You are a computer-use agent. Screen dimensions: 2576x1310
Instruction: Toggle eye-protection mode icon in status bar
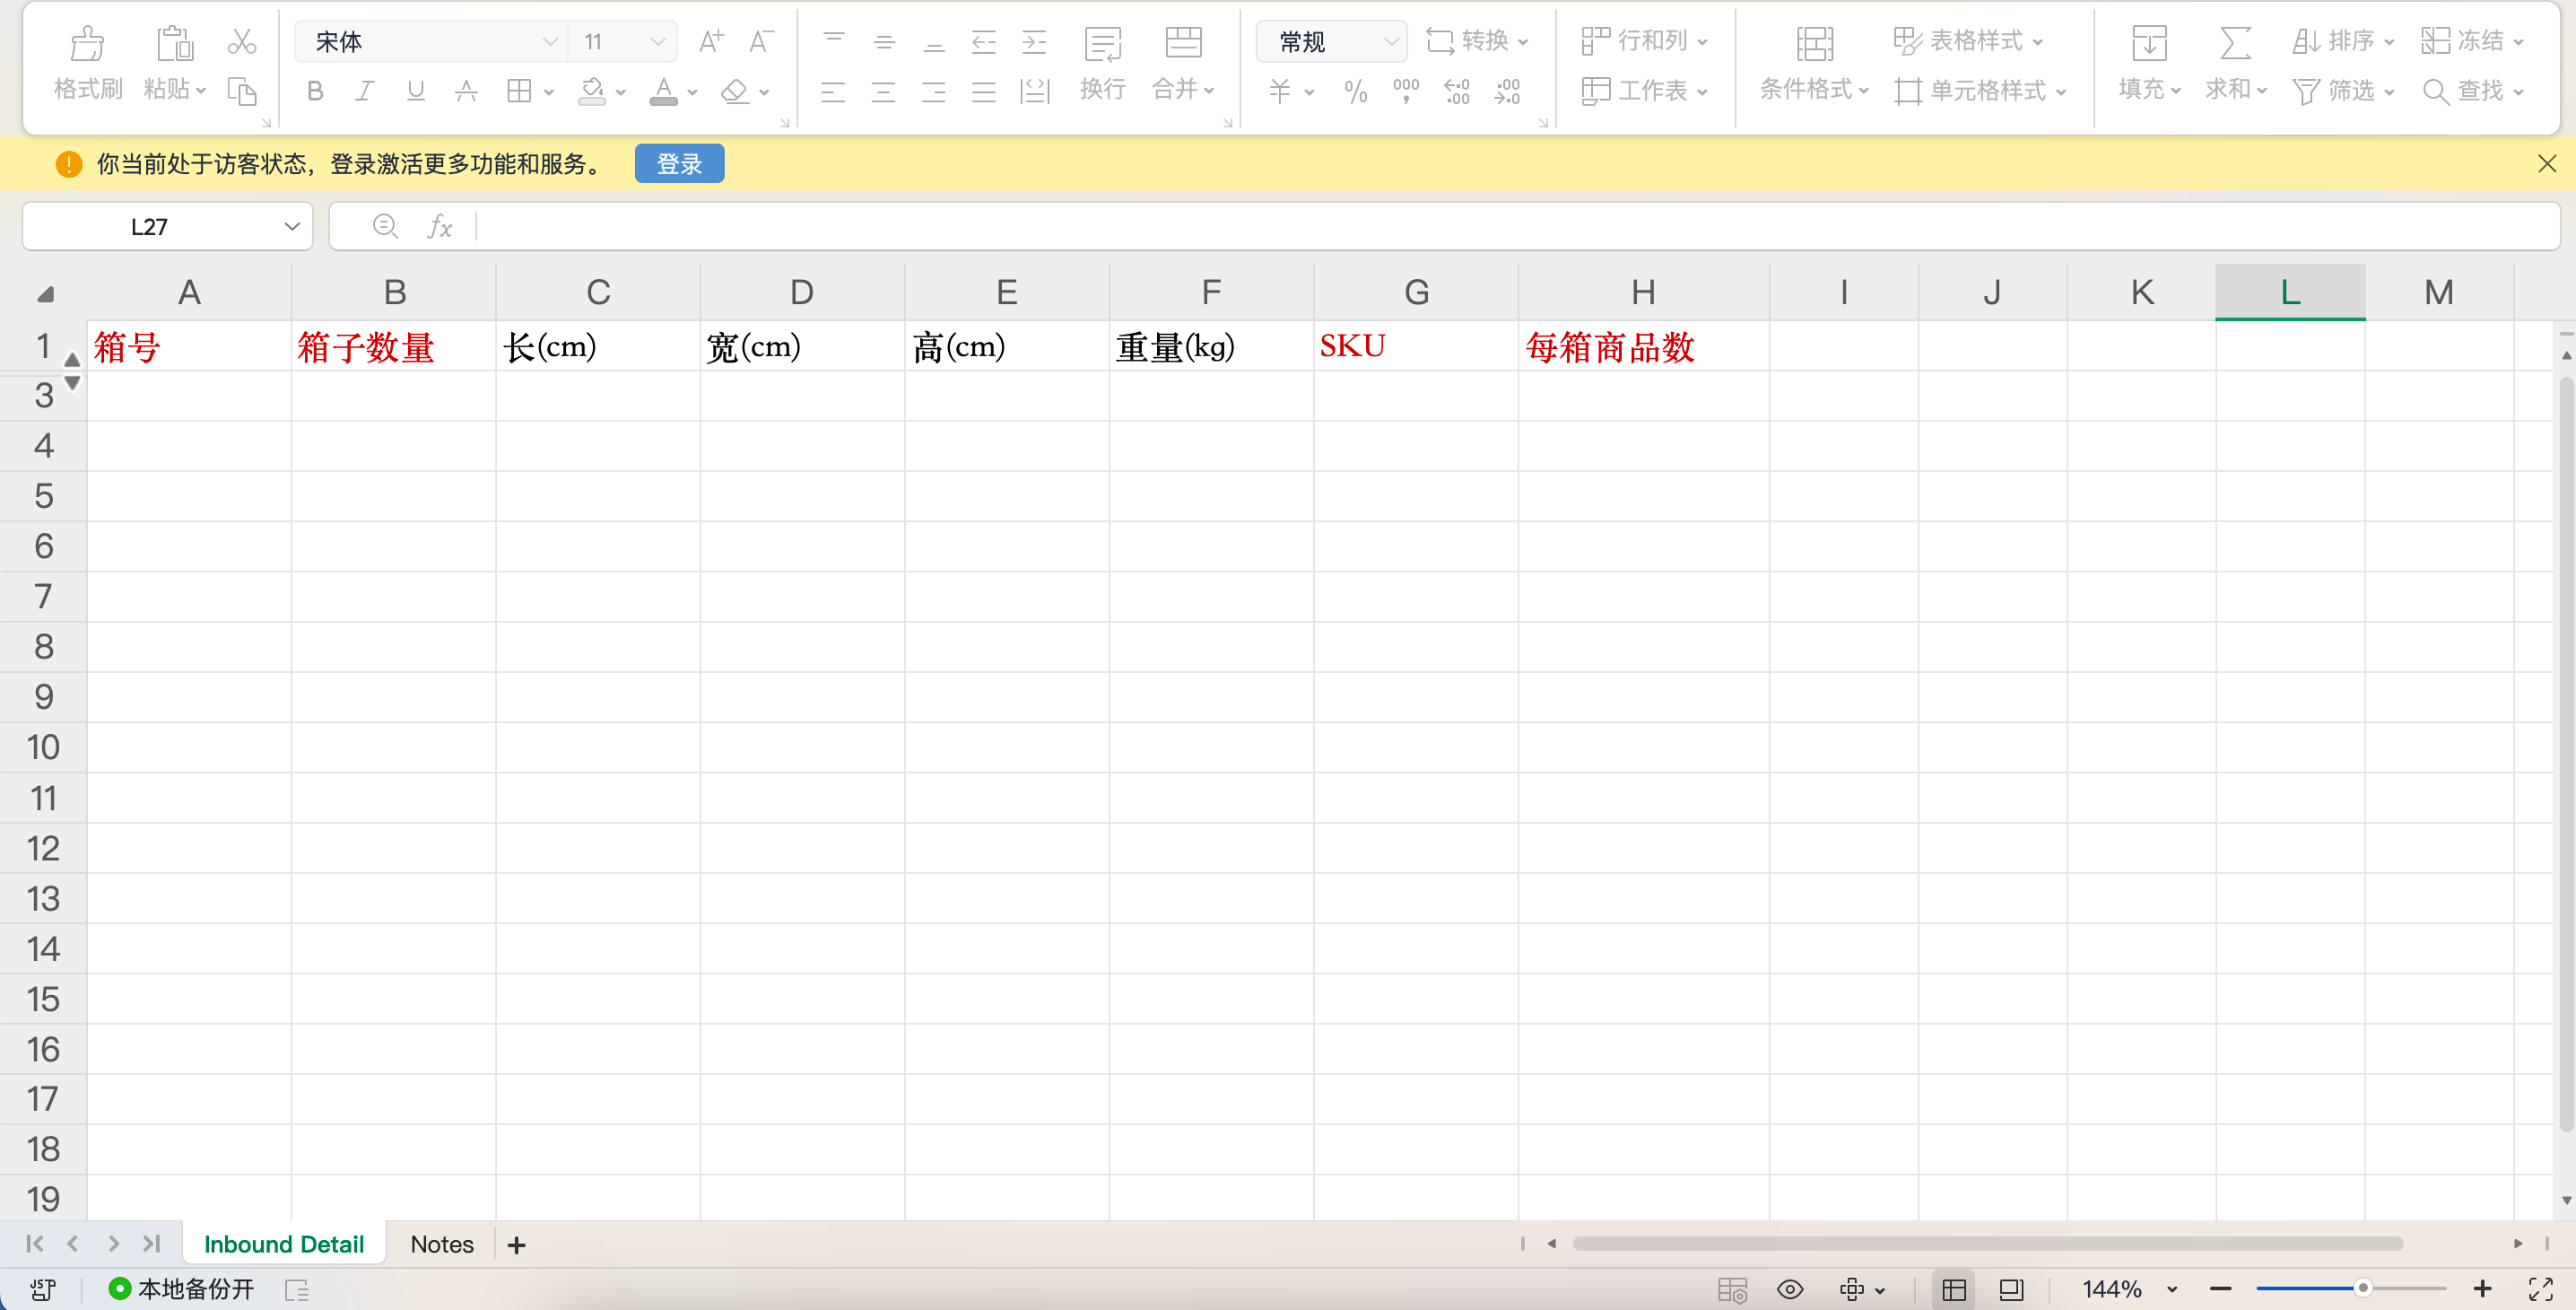pyautogui.click(x=1789, y=1289)
